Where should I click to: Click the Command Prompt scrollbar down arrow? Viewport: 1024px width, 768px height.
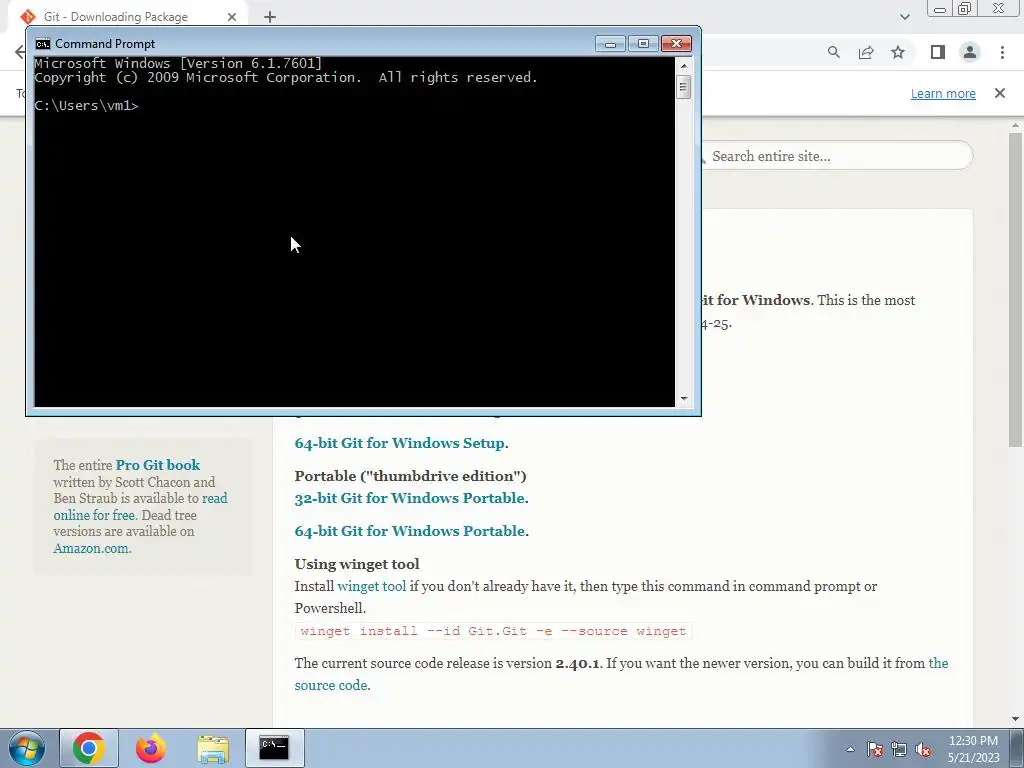684,398
